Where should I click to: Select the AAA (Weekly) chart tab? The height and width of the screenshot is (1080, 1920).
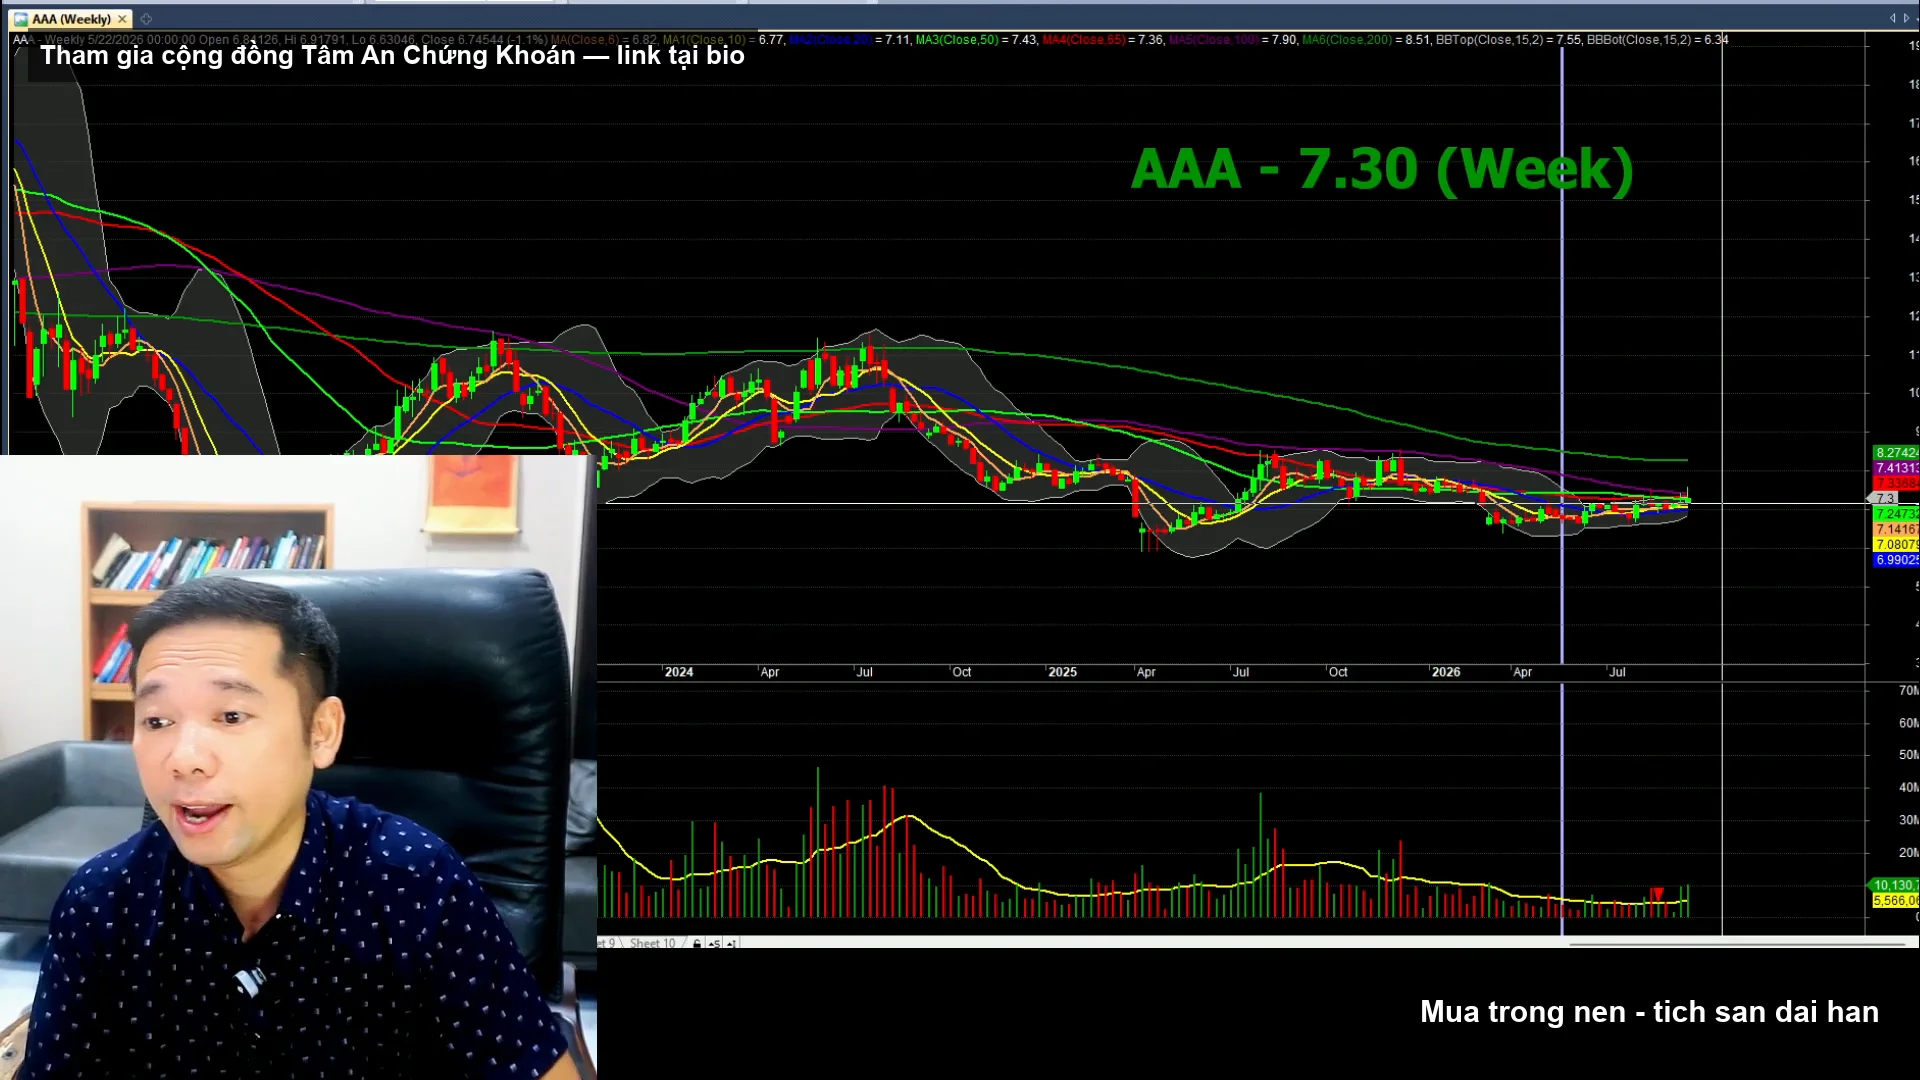point(71,19)
